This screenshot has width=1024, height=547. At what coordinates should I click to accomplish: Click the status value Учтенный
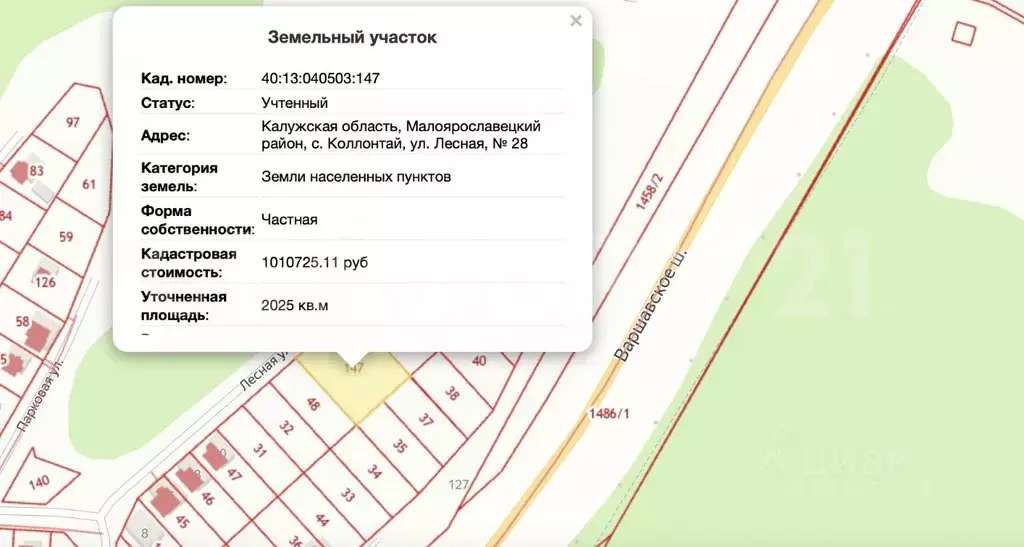coord(295,103)
